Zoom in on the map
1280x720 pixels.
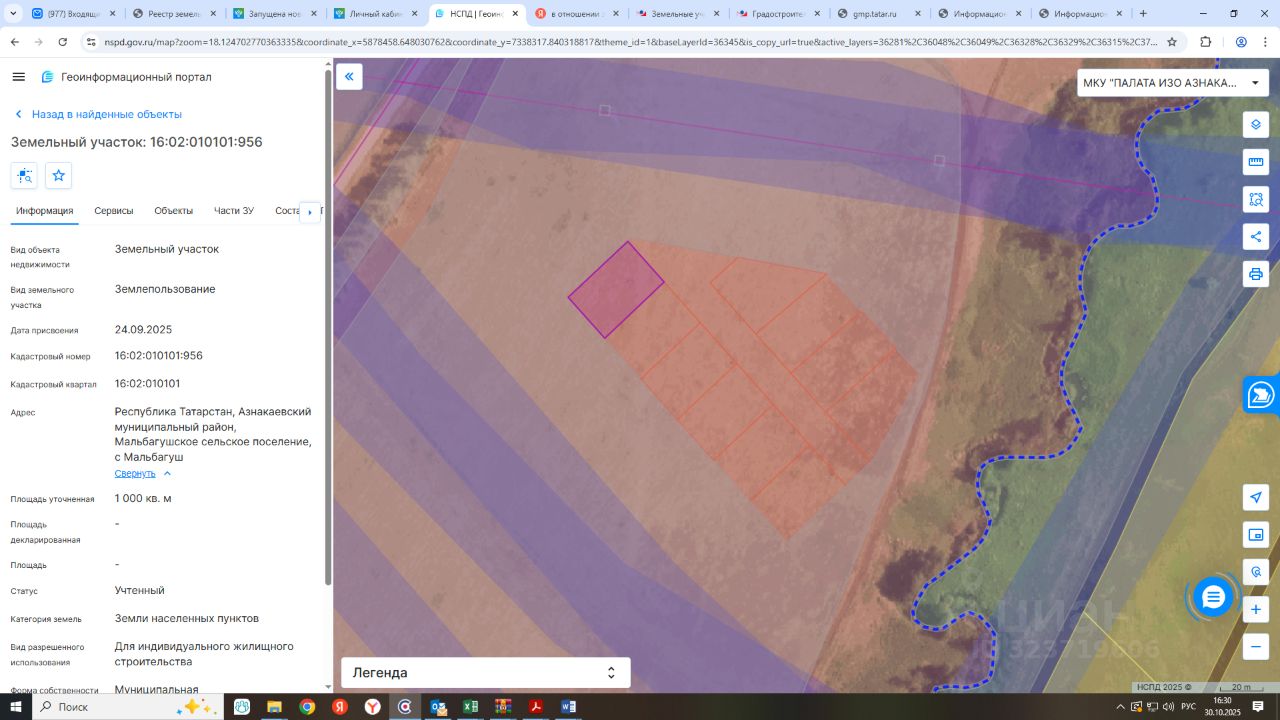[x=1256, y=609]
